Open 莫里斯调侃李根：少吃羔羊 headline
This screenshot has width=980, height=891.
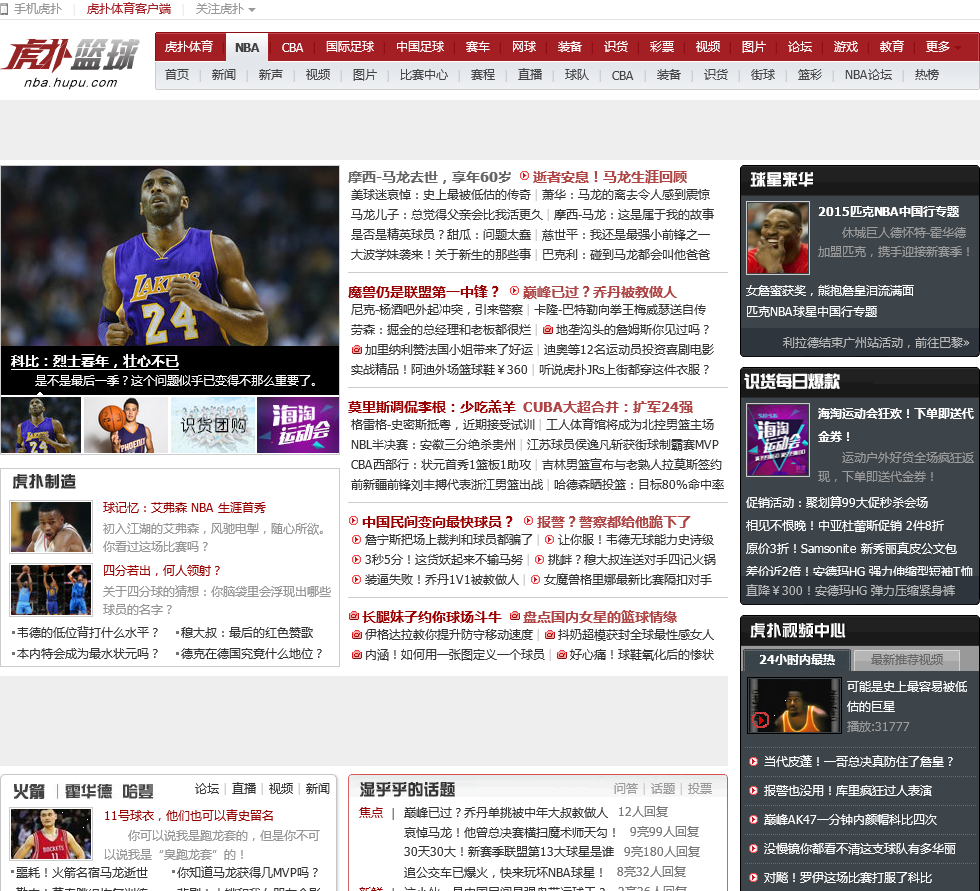coord(431,407)
